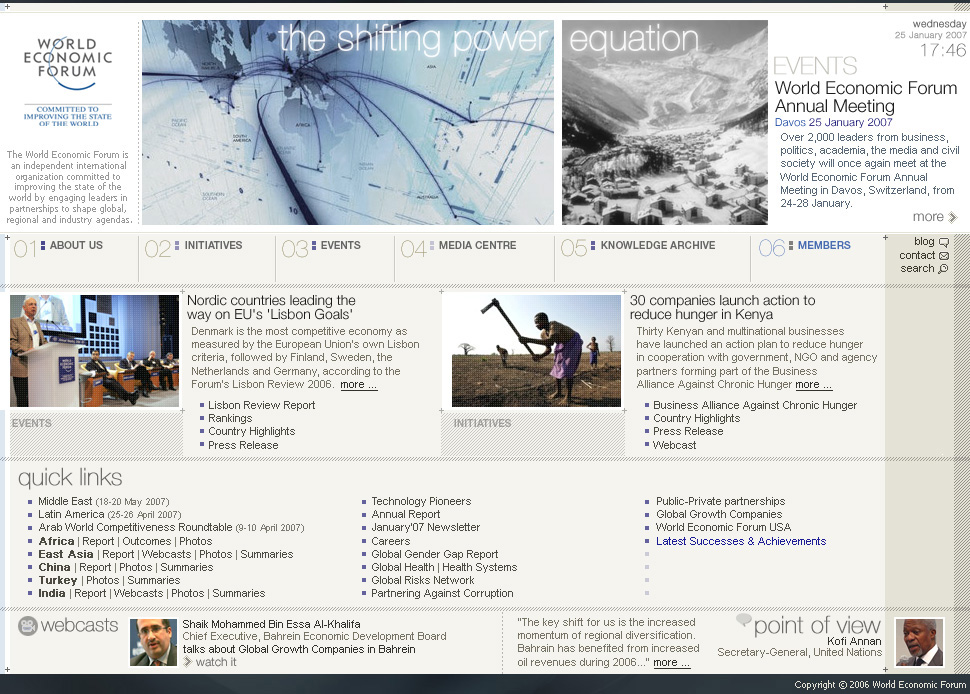The image size is (970, 694).
Task: Open Latest Successes & Achievements
Action: tap(741, 541)
